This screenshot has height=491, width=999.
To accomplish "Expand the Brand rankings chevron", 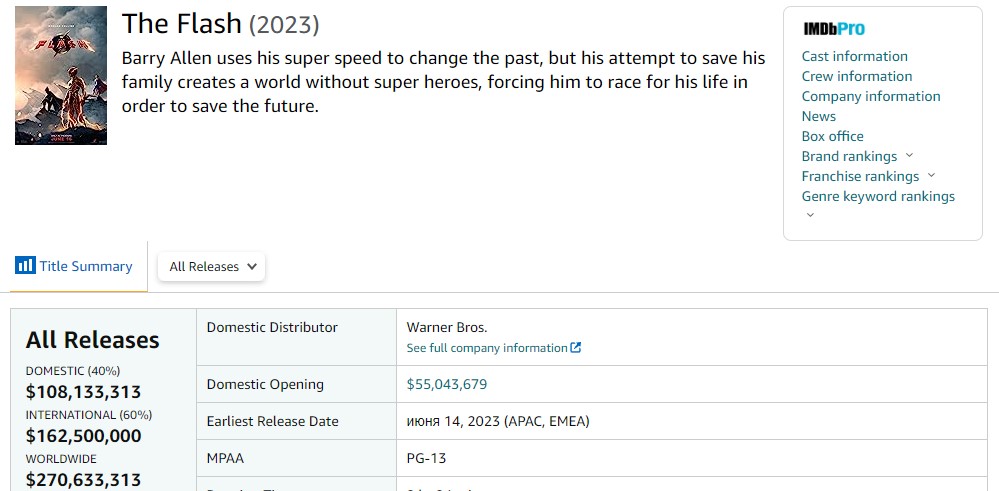I will pyautogui.click(x=909, y=155).
